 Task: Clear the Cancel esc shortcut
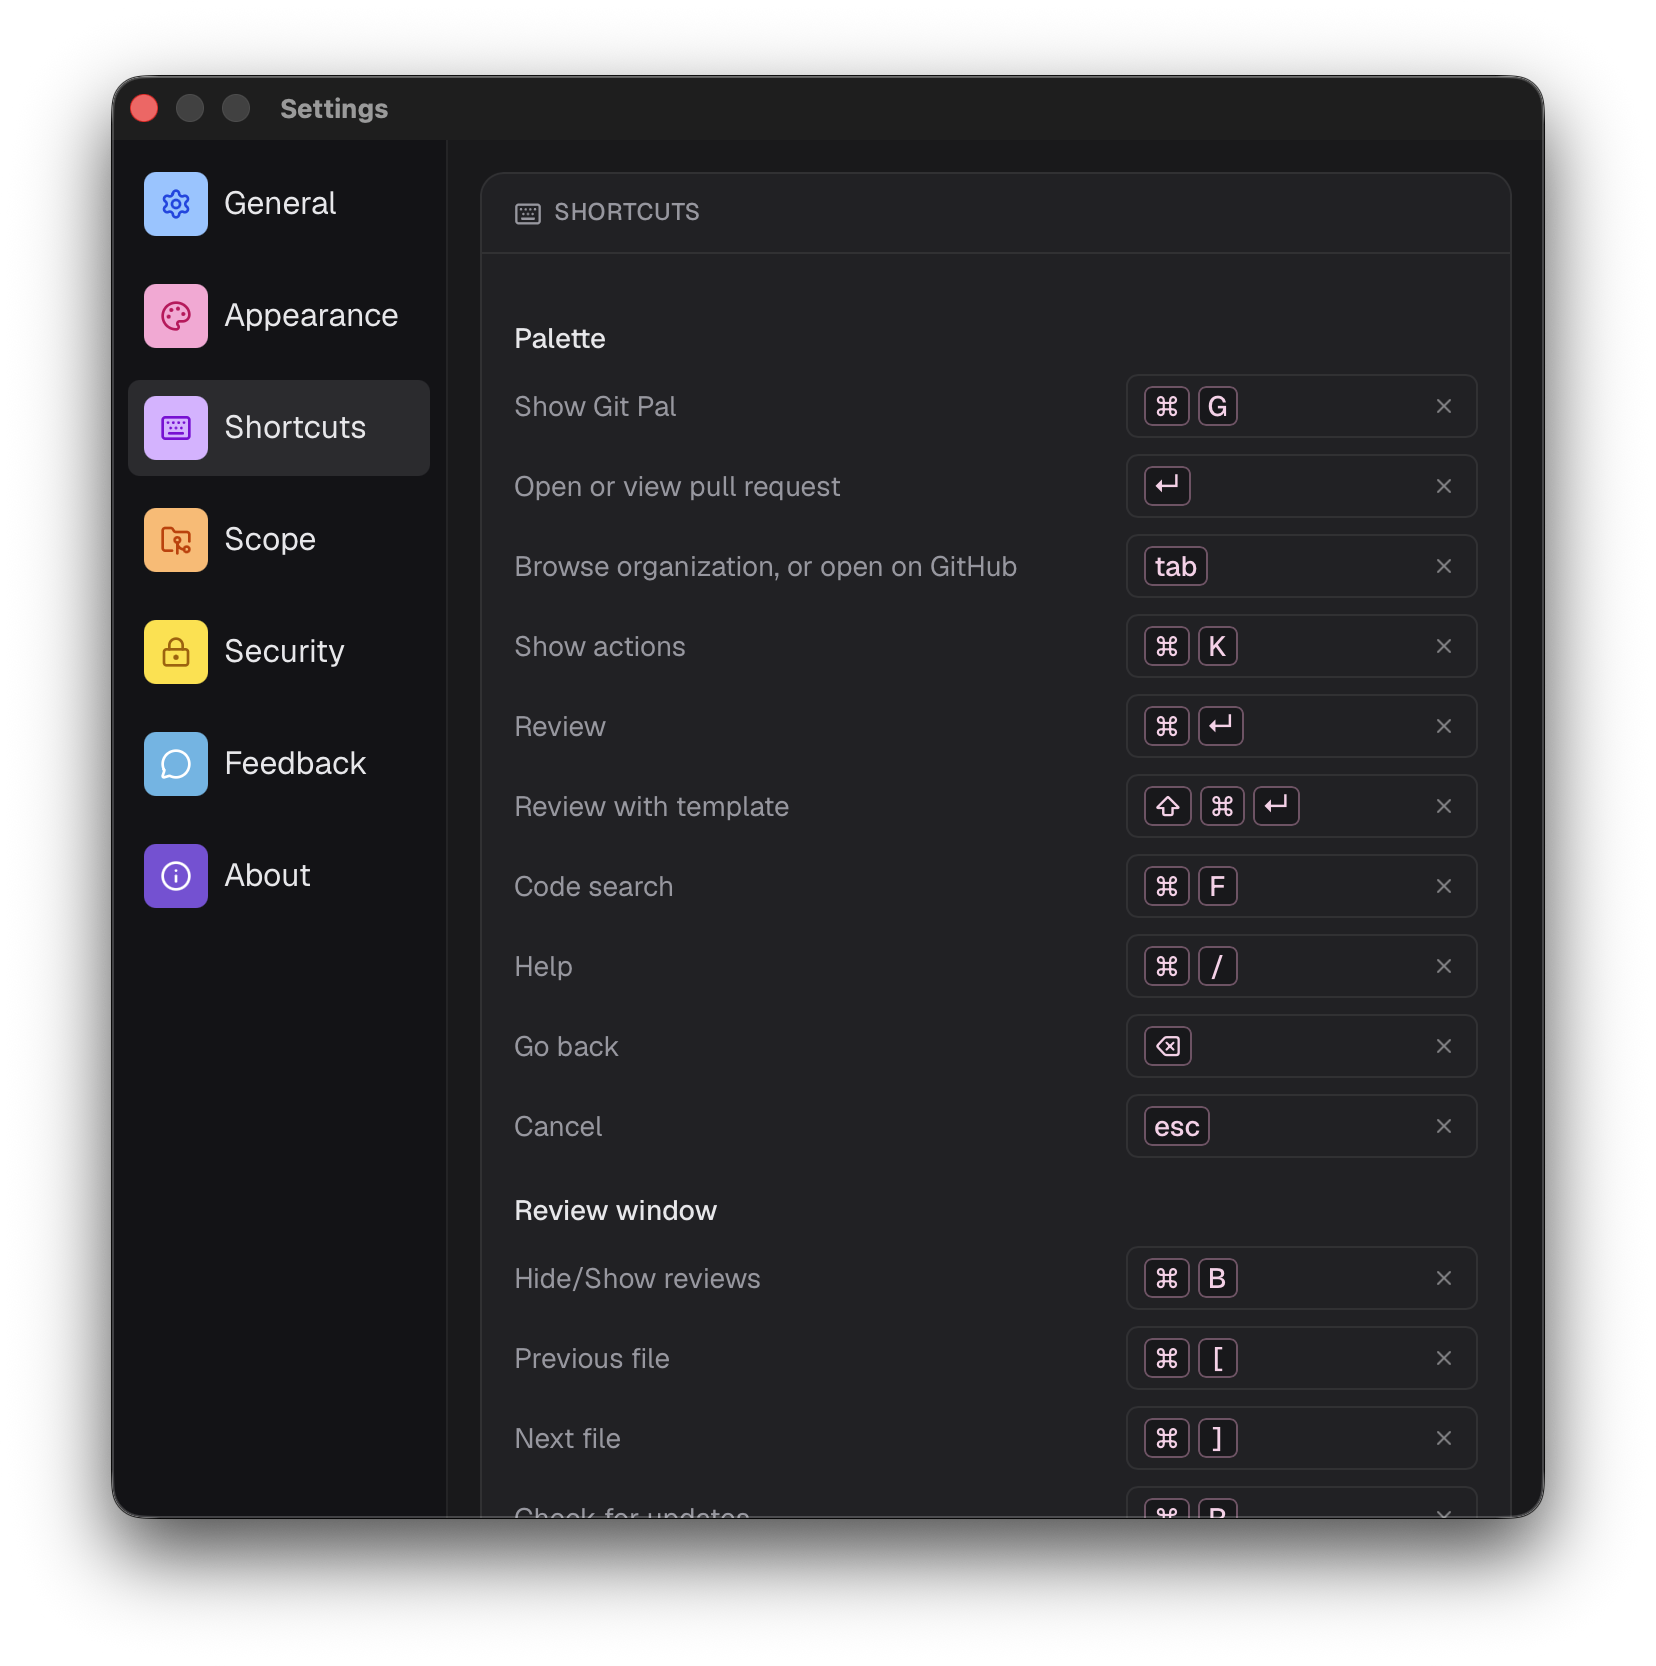[1443, 1126]
